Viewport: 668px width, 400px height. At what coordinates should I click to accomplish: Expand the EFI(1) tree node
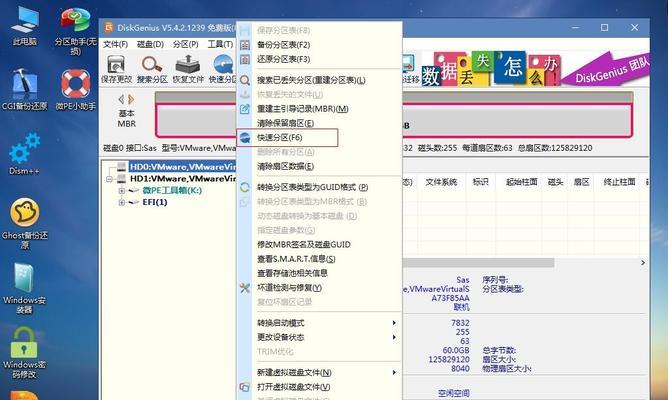tap(121, 203)
